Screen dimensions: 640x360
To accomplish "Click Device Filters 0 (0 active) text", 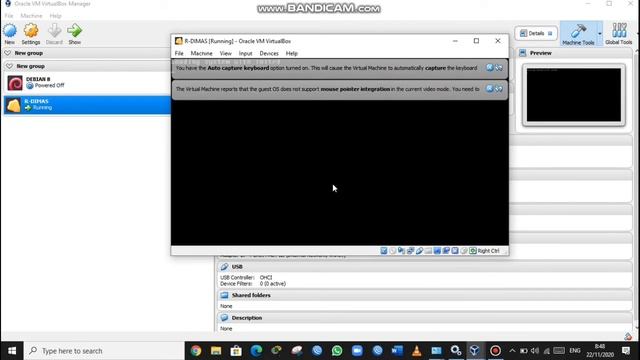I will pos(253,284).
